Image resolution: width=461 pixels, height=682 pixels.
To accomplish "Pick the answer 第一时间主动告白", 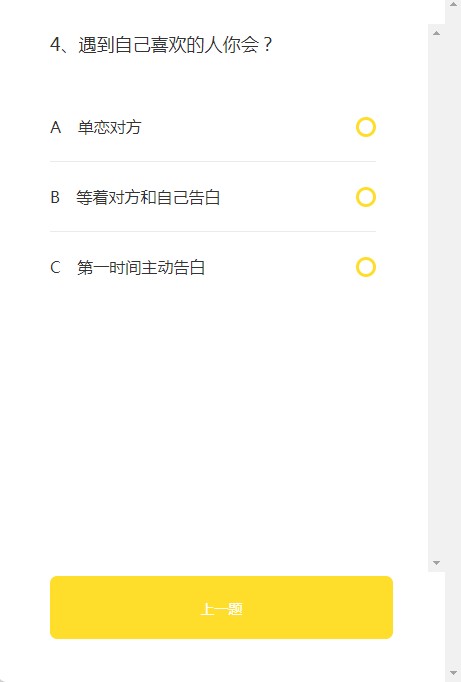I will pyautogui.click(x=141, y=267).
